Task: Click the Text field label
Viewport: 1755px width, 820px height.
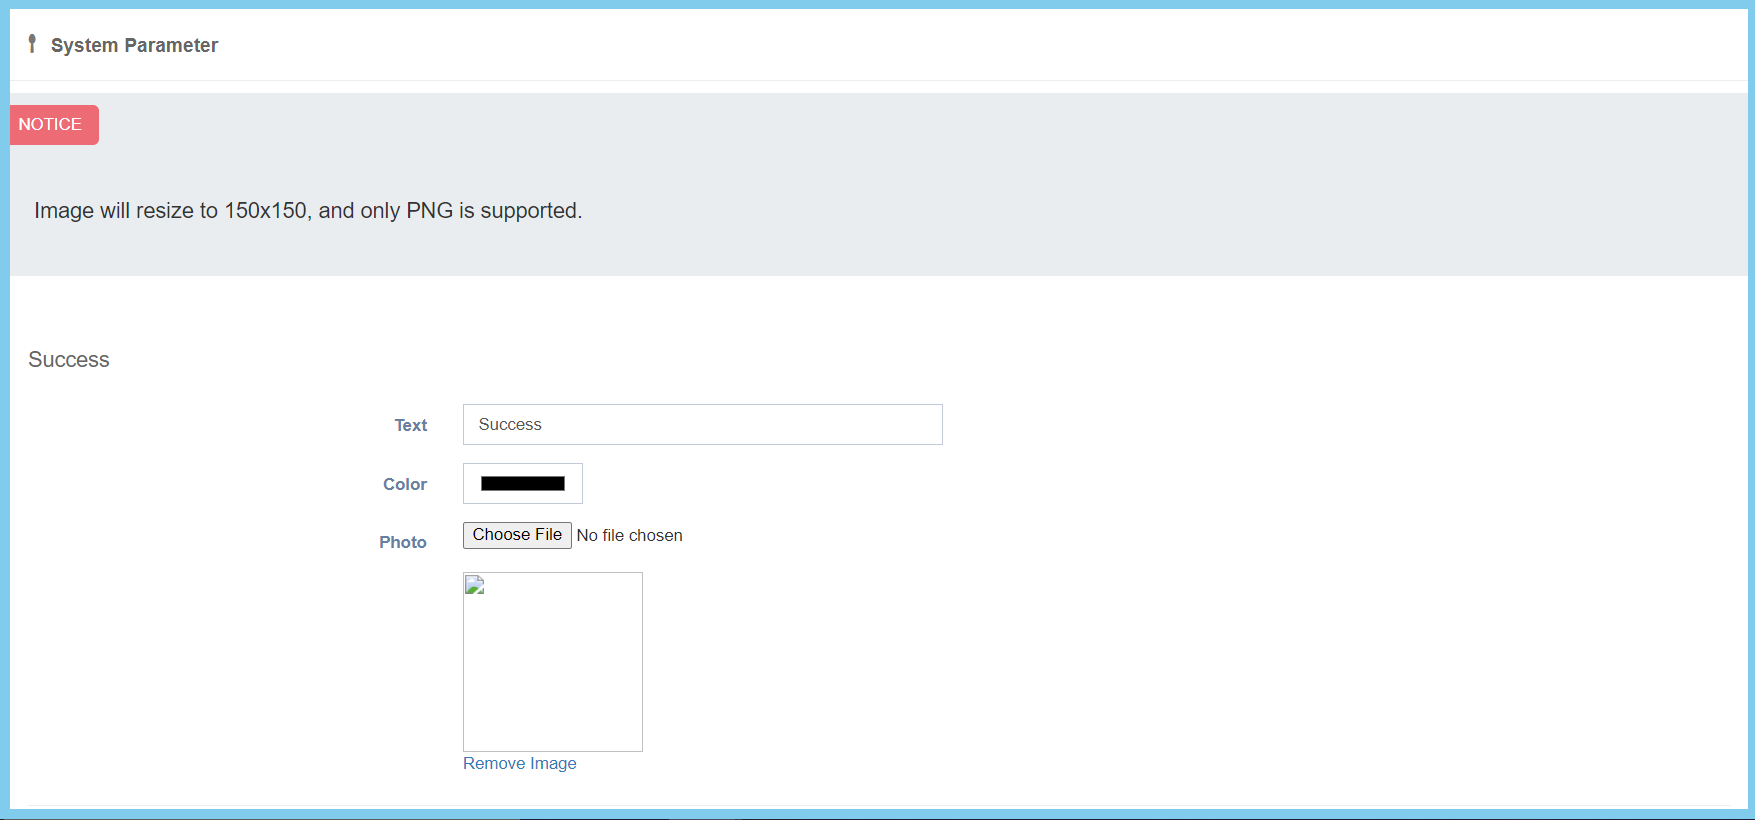Action: click(x=410, y=425)
